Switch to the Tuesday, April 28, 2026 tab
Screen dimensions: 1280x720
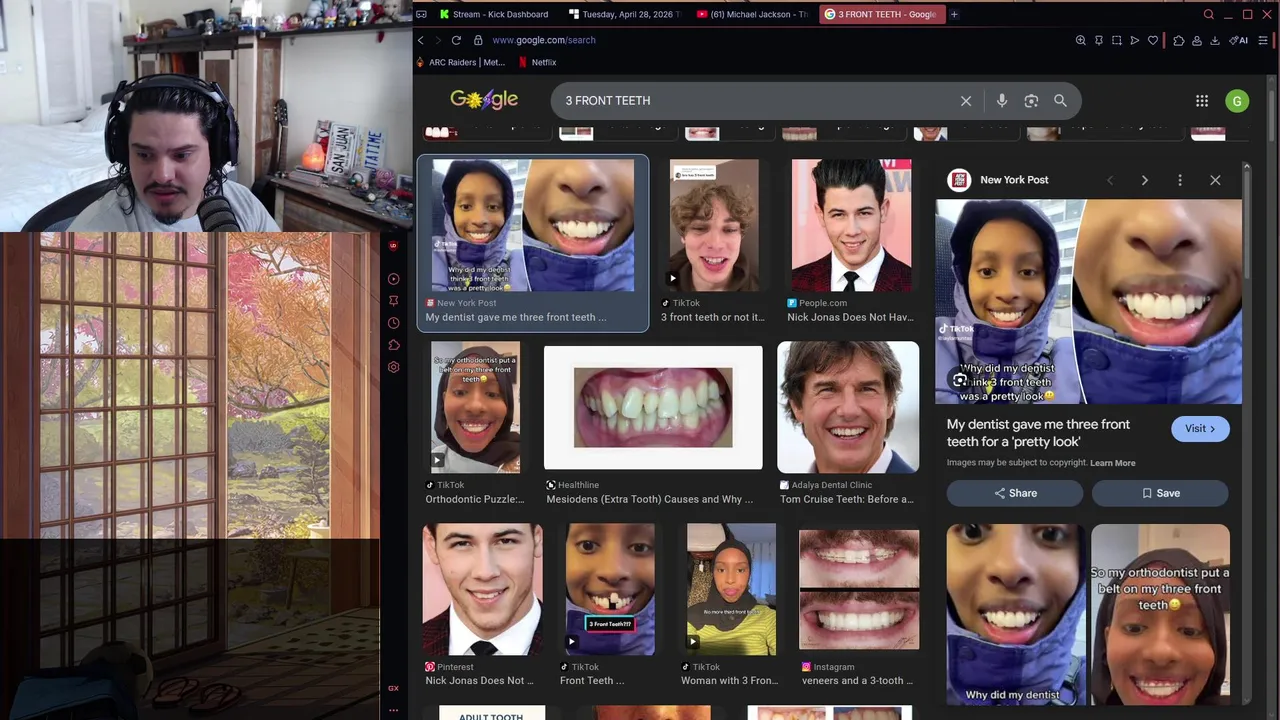pos(625,14)
